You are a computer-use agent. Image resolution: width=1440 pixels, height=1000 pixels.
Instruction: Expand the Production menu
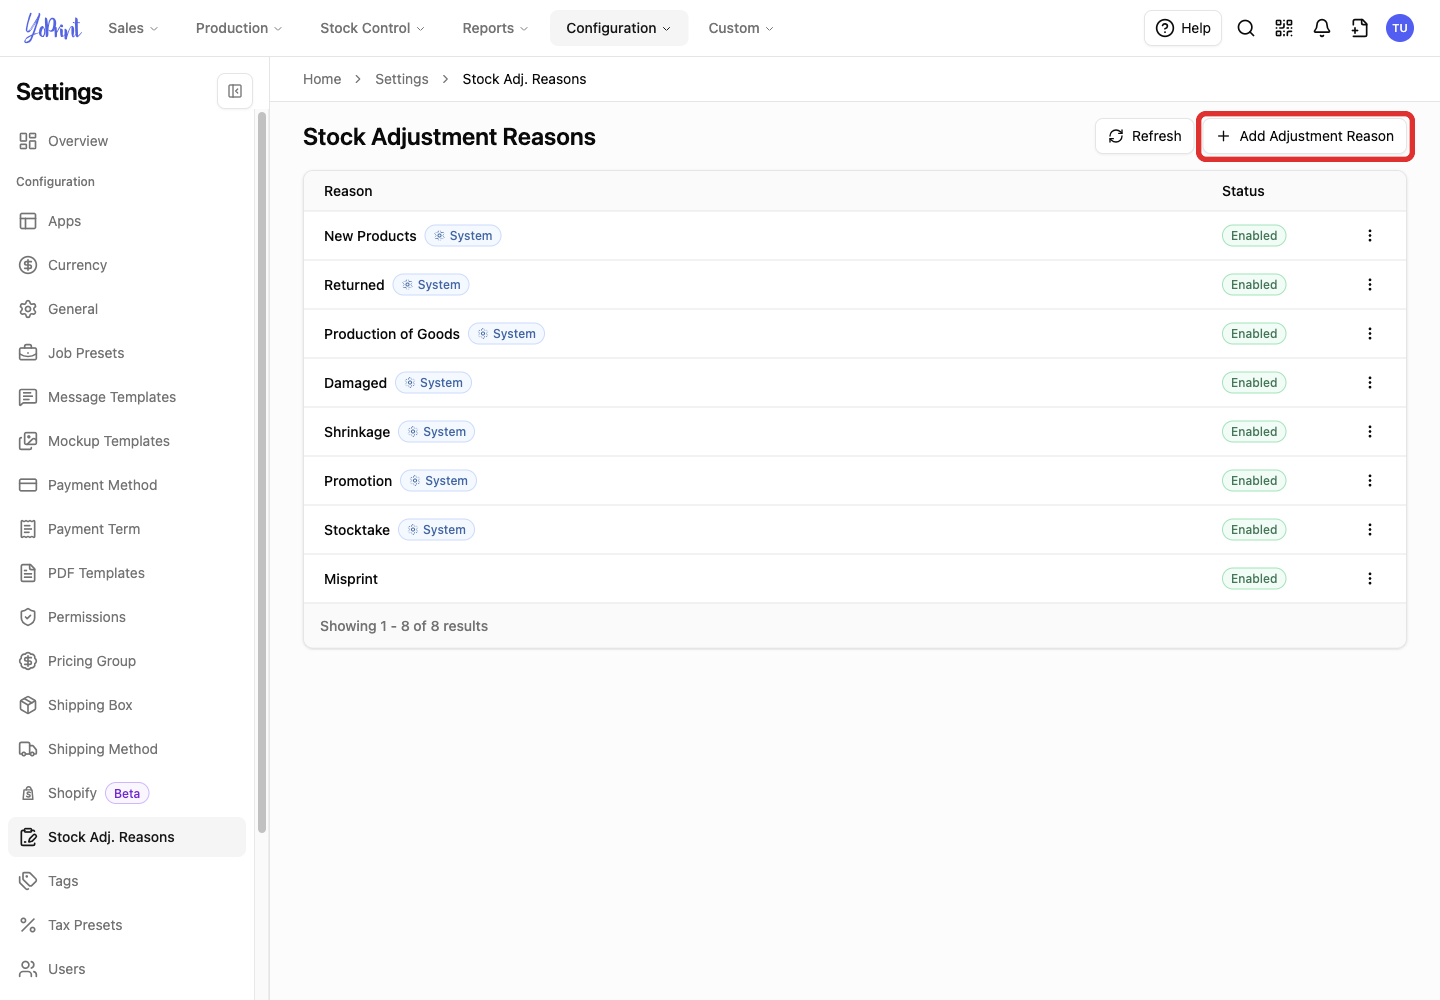tap(239, 28)
